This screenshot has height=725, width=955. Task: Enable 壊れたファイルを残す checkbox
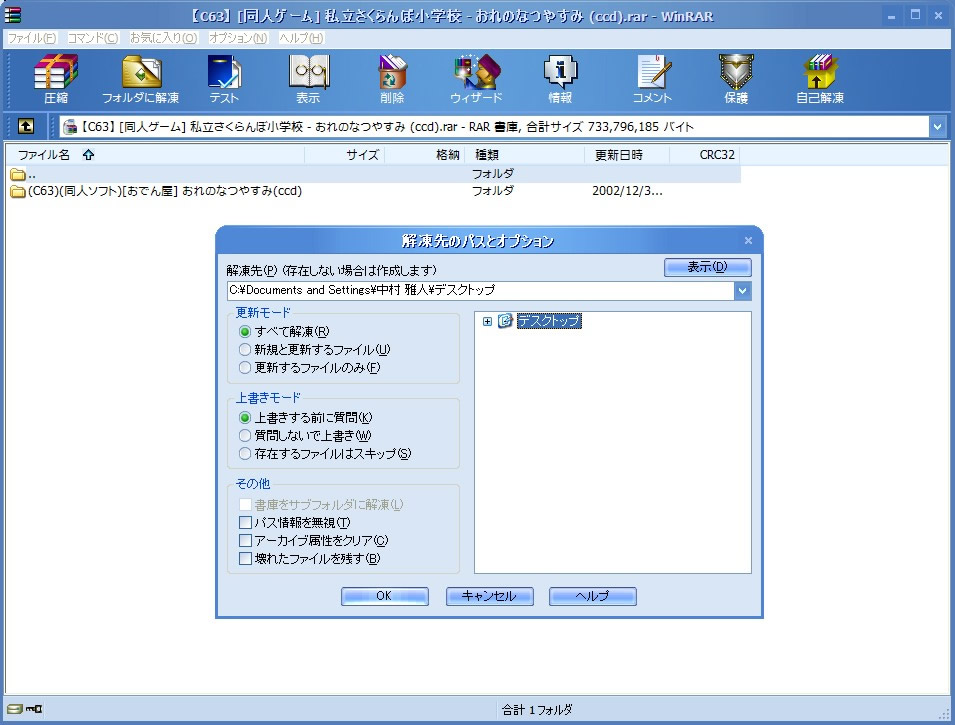point(245,558)
